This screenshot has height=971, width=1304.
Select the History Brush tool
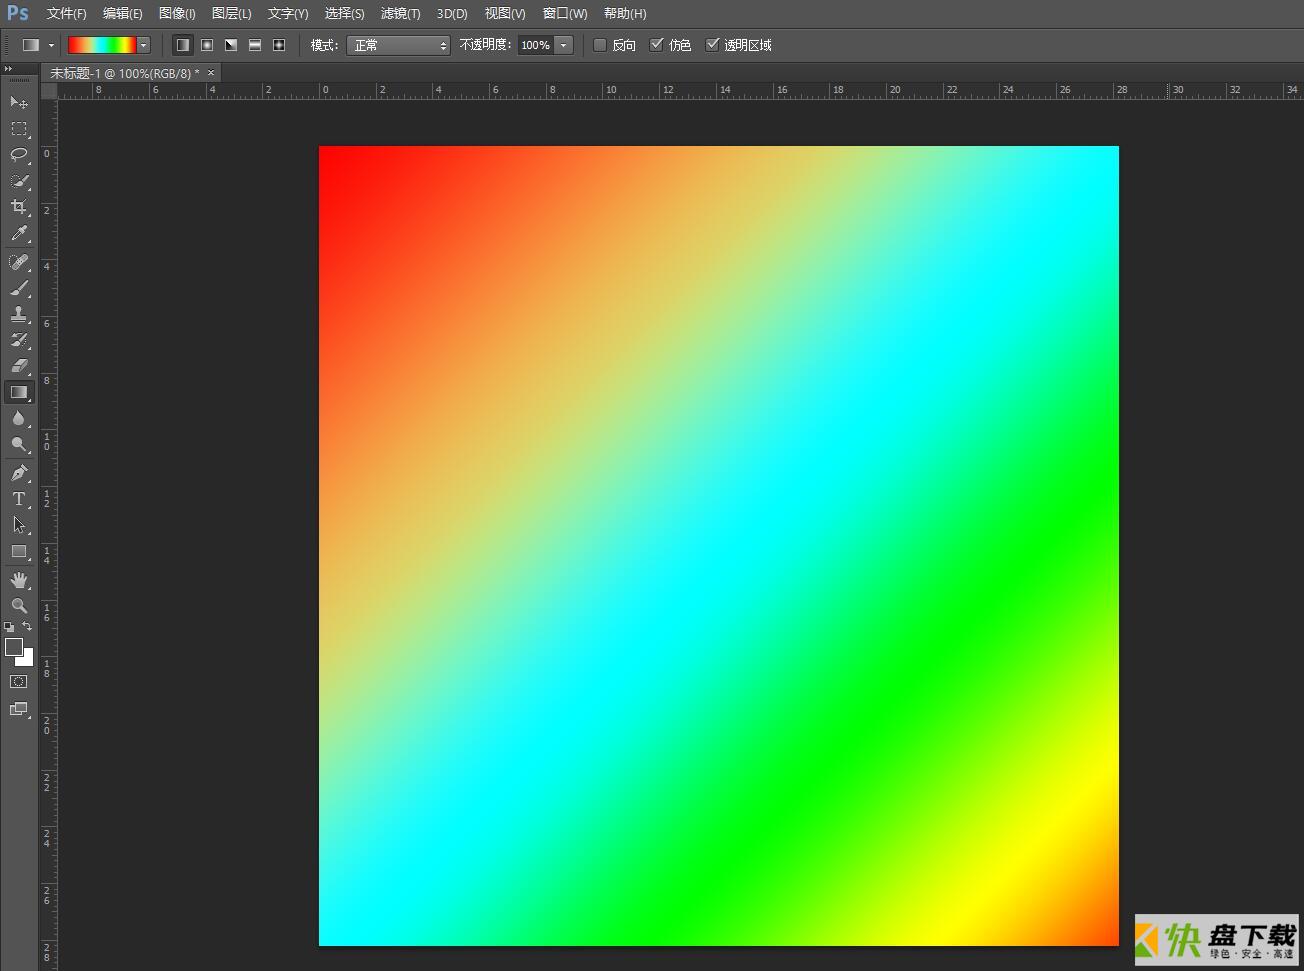[19, 340]
